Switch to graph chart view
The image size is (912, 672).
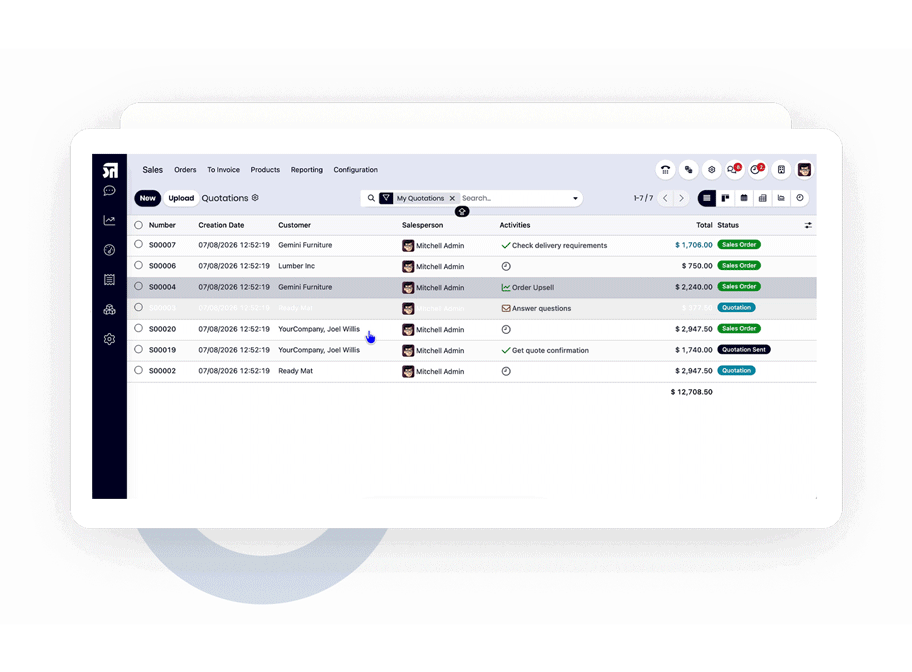point(781,198)
